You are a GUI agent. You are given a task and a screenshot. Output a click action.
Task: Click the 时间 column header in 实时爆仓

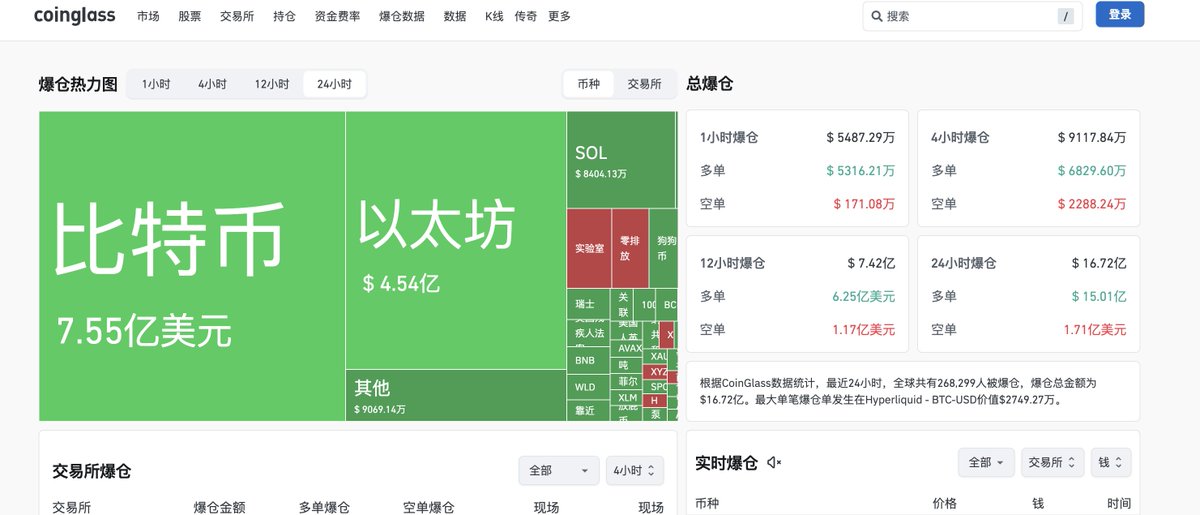click(1119, 503)
